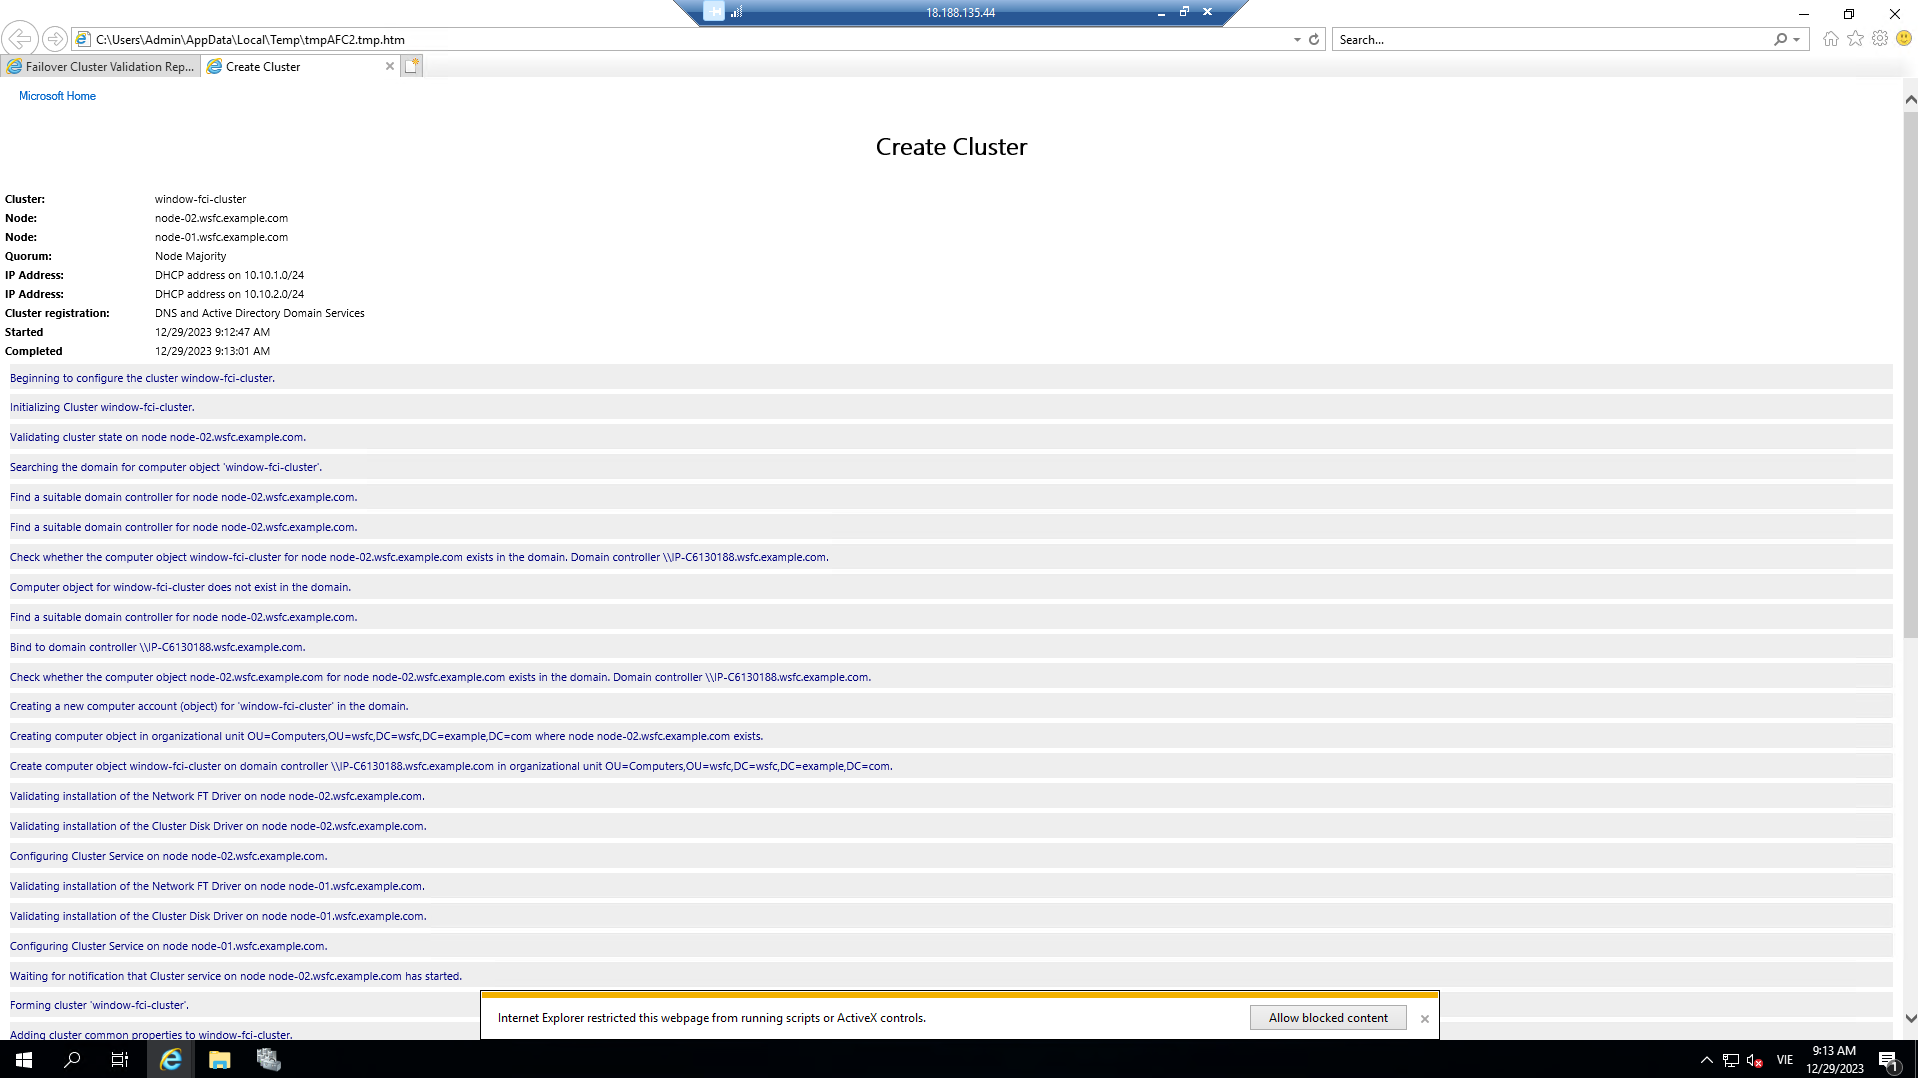Click the vertical scrollbar down arrow
This screenshot has width=1918, height=1078.
[1910, 1019]
